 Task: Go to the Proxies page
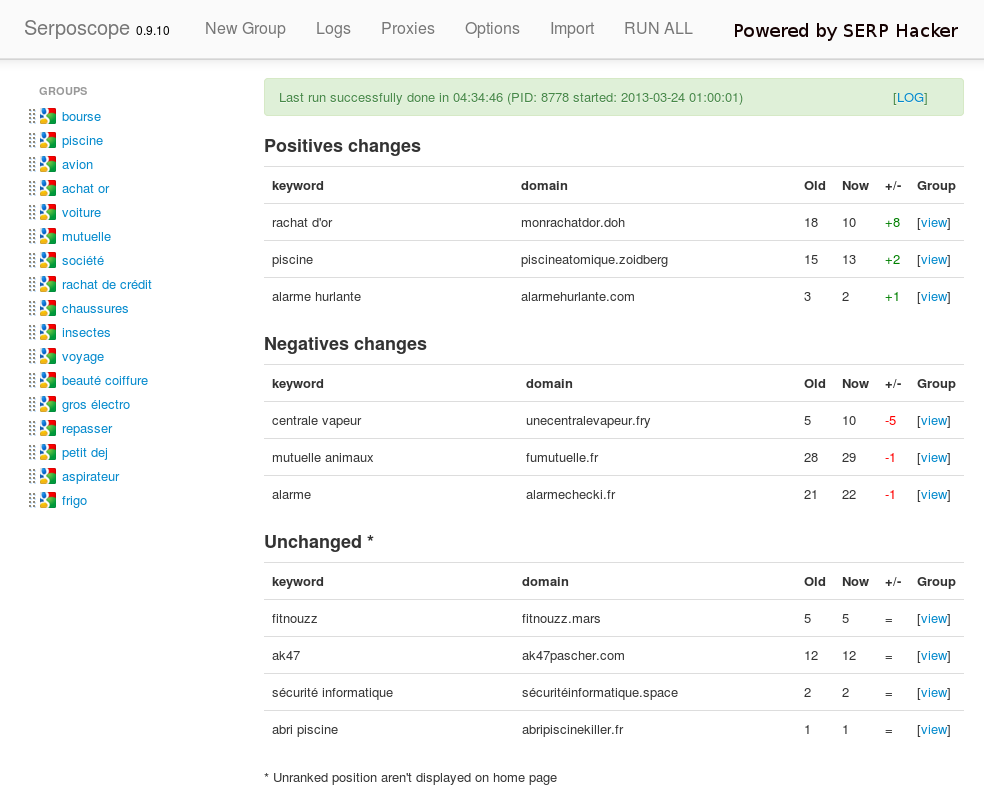click(408, 28)
